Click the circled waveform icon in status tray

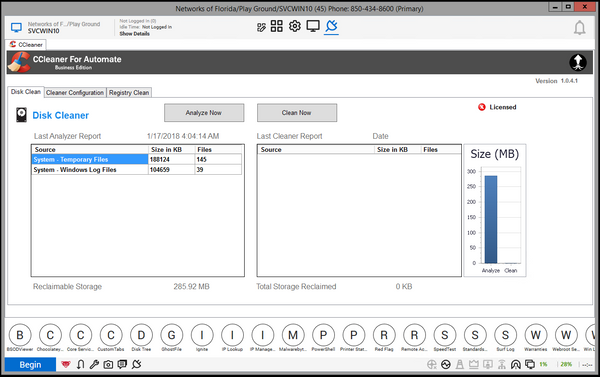click(x=446, y=364)
